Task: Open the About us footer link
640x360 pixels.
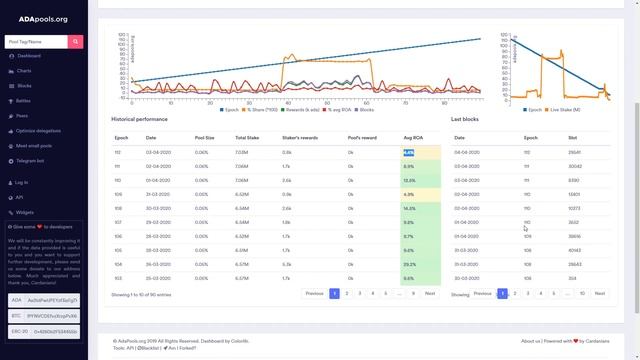Action: point(530,341)
